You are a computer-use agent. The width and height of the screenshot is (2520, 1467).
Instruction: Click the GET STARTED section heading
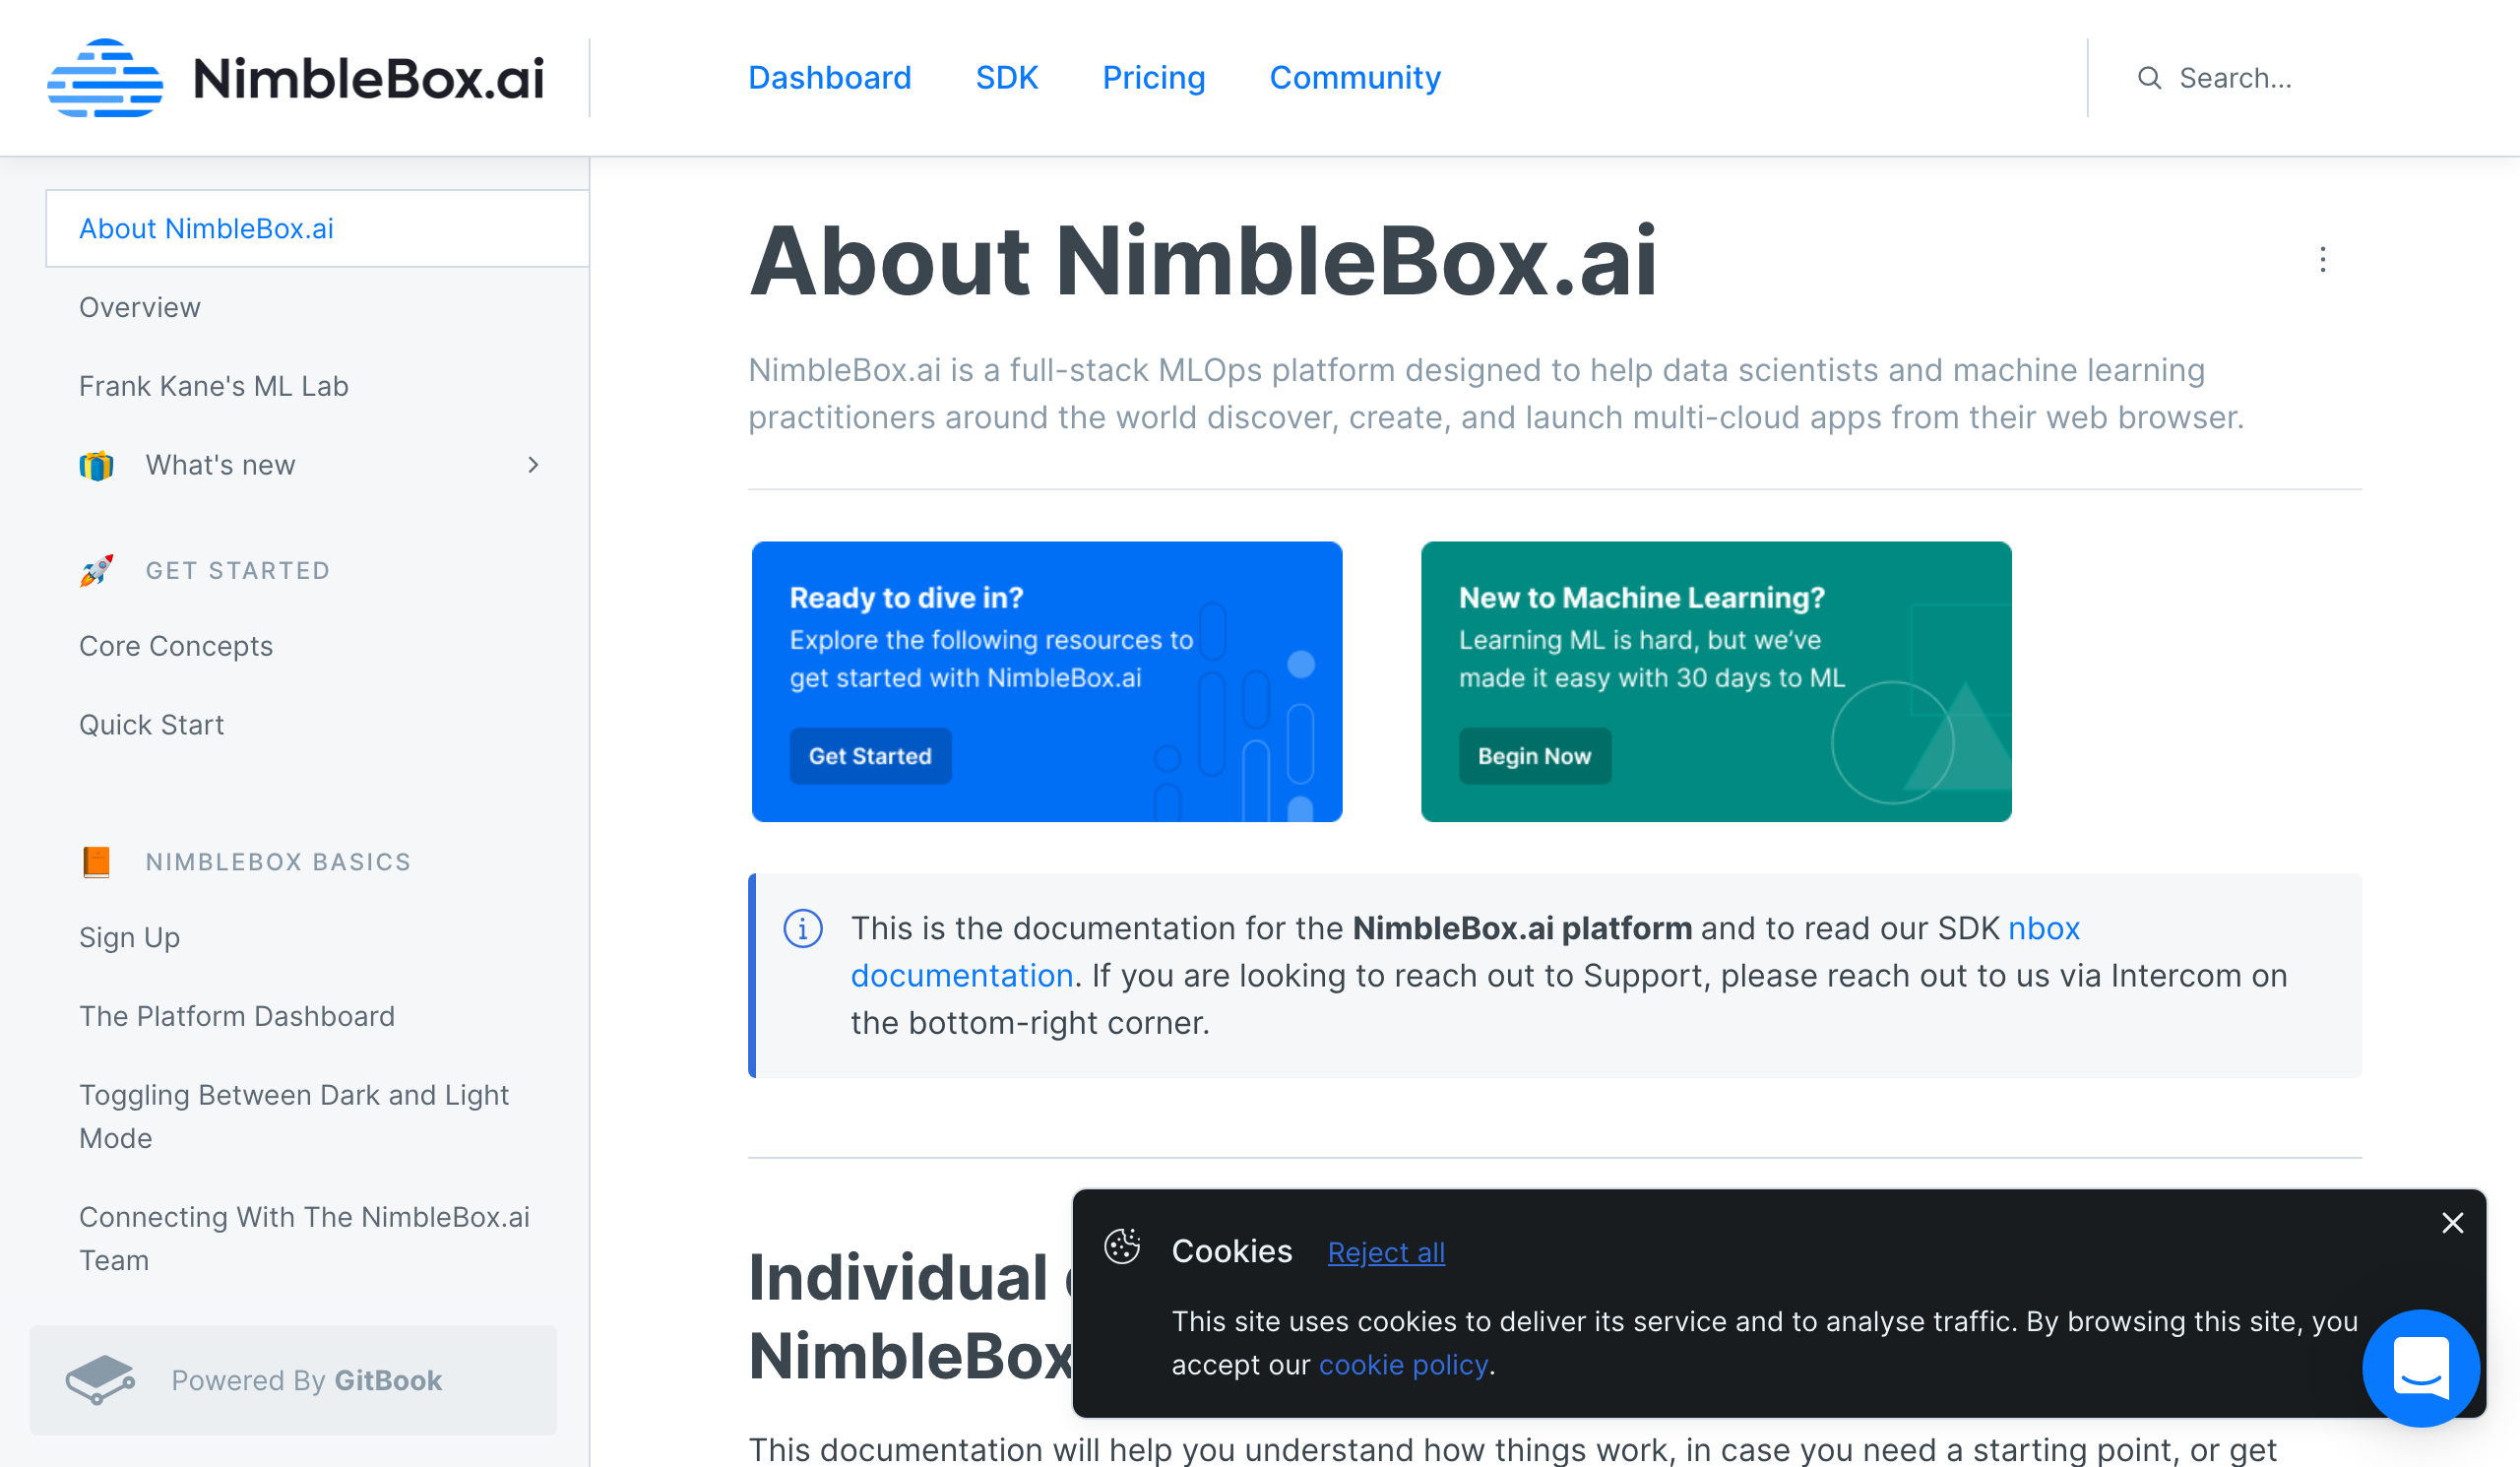(x=238, y=570)
